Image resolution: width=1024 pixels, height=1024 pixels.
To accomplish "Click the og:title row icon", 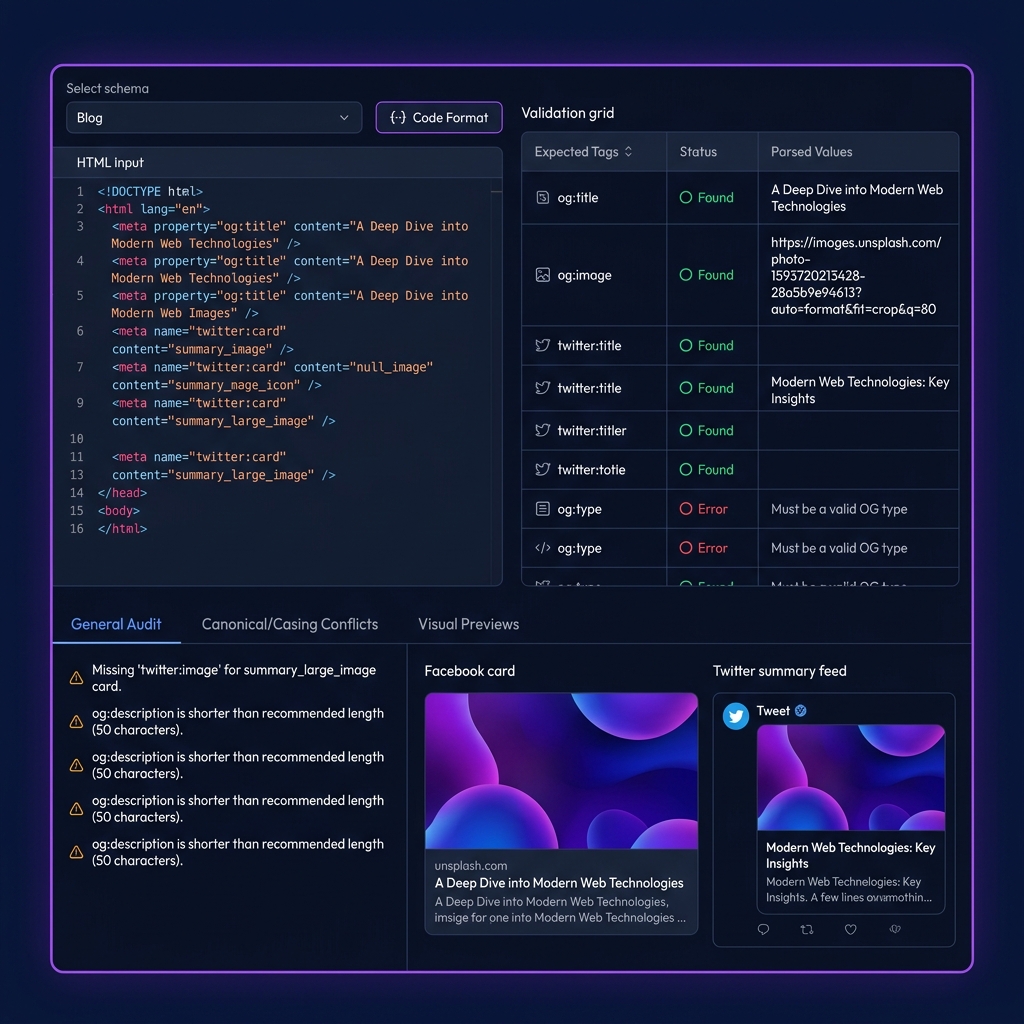I will [x=543, y=197].
